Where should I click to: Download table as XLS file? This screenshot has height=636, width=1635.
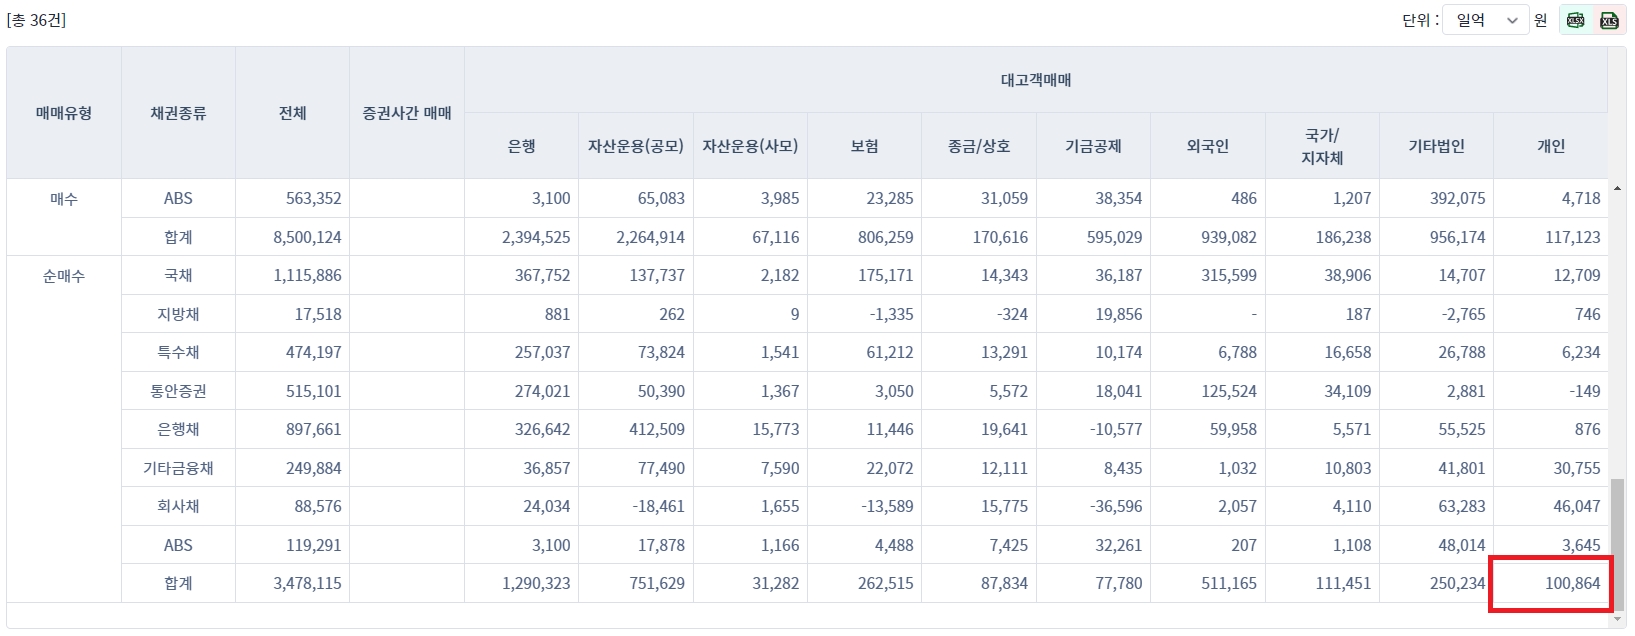[x=1609, y=20]
